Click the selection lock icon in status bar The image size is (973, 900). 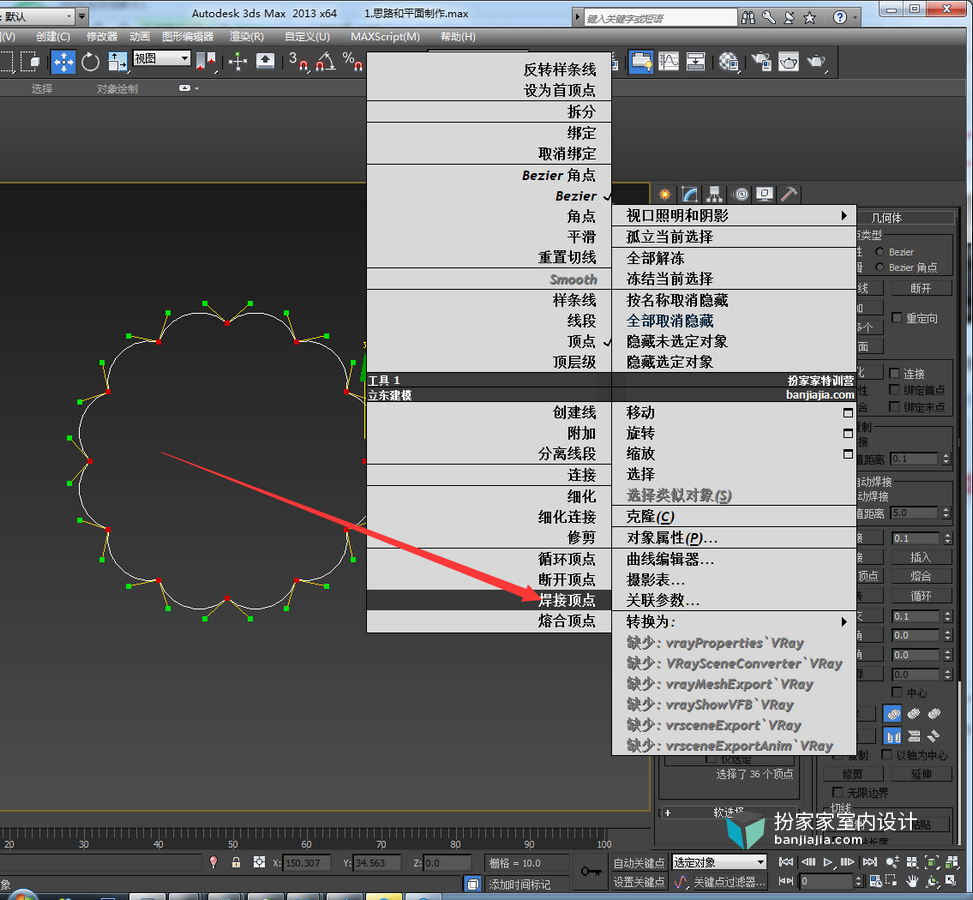(x=236, y=862)
